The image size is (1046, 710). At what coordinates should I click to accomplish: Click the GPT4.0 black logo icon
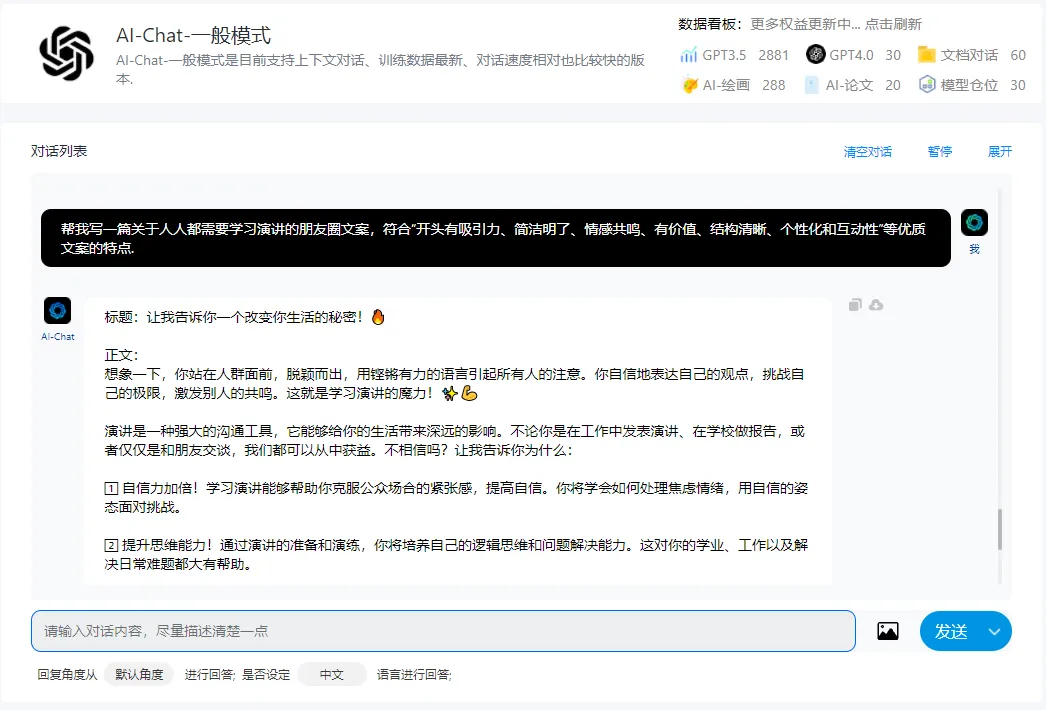815,55
